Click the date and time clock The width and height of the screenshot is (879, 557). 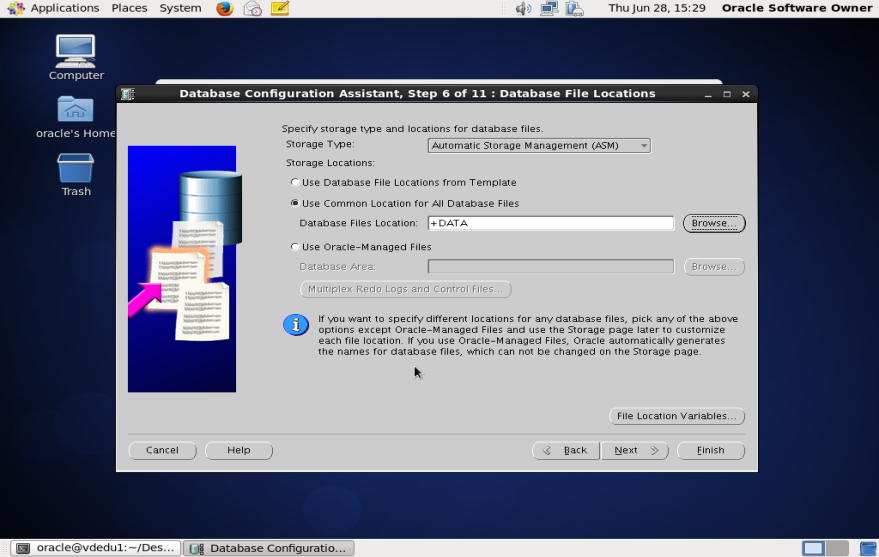pyautogui.click(x=656, y=8)
